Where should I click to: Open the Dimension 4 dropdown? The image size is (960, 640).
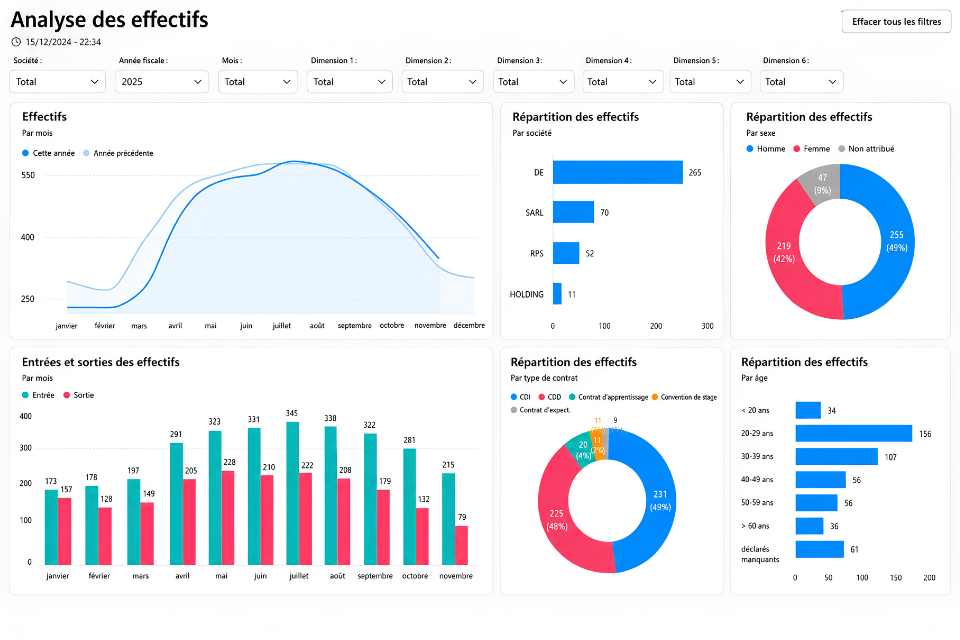click(x=621, y=81)
